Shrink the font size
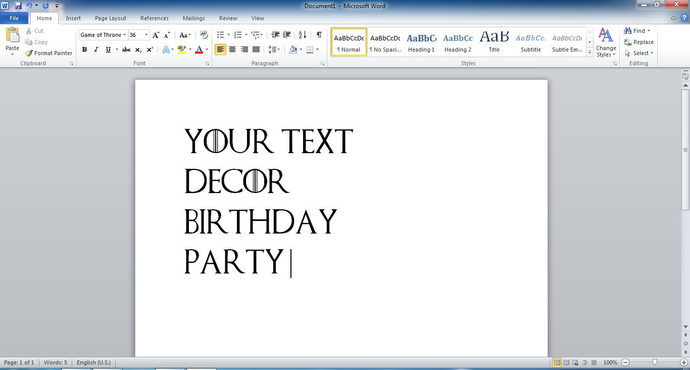This screenshot has height=370, width=690. point(167,35)
